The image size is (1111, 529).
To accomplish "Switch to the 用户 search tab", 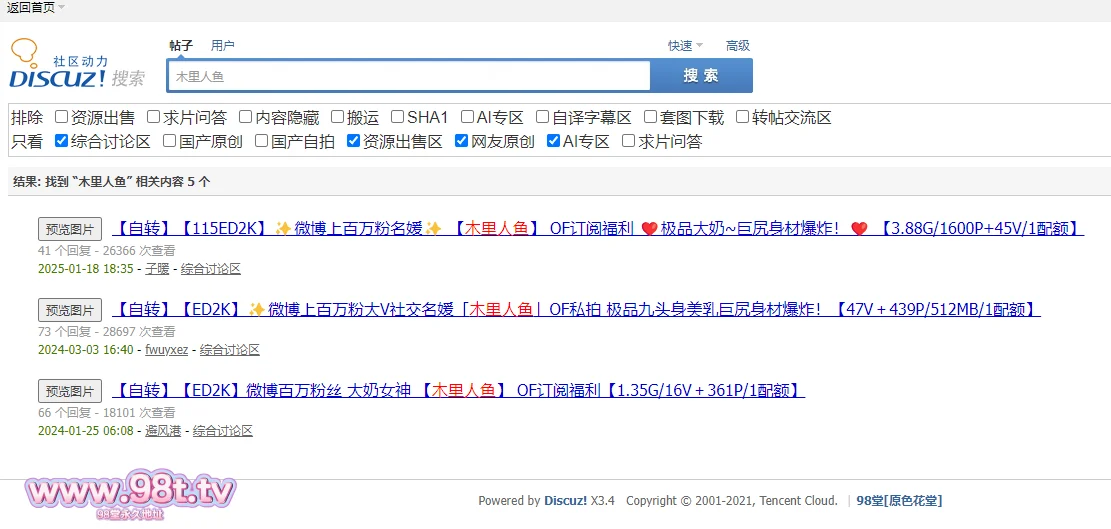I will coord(222,45).
